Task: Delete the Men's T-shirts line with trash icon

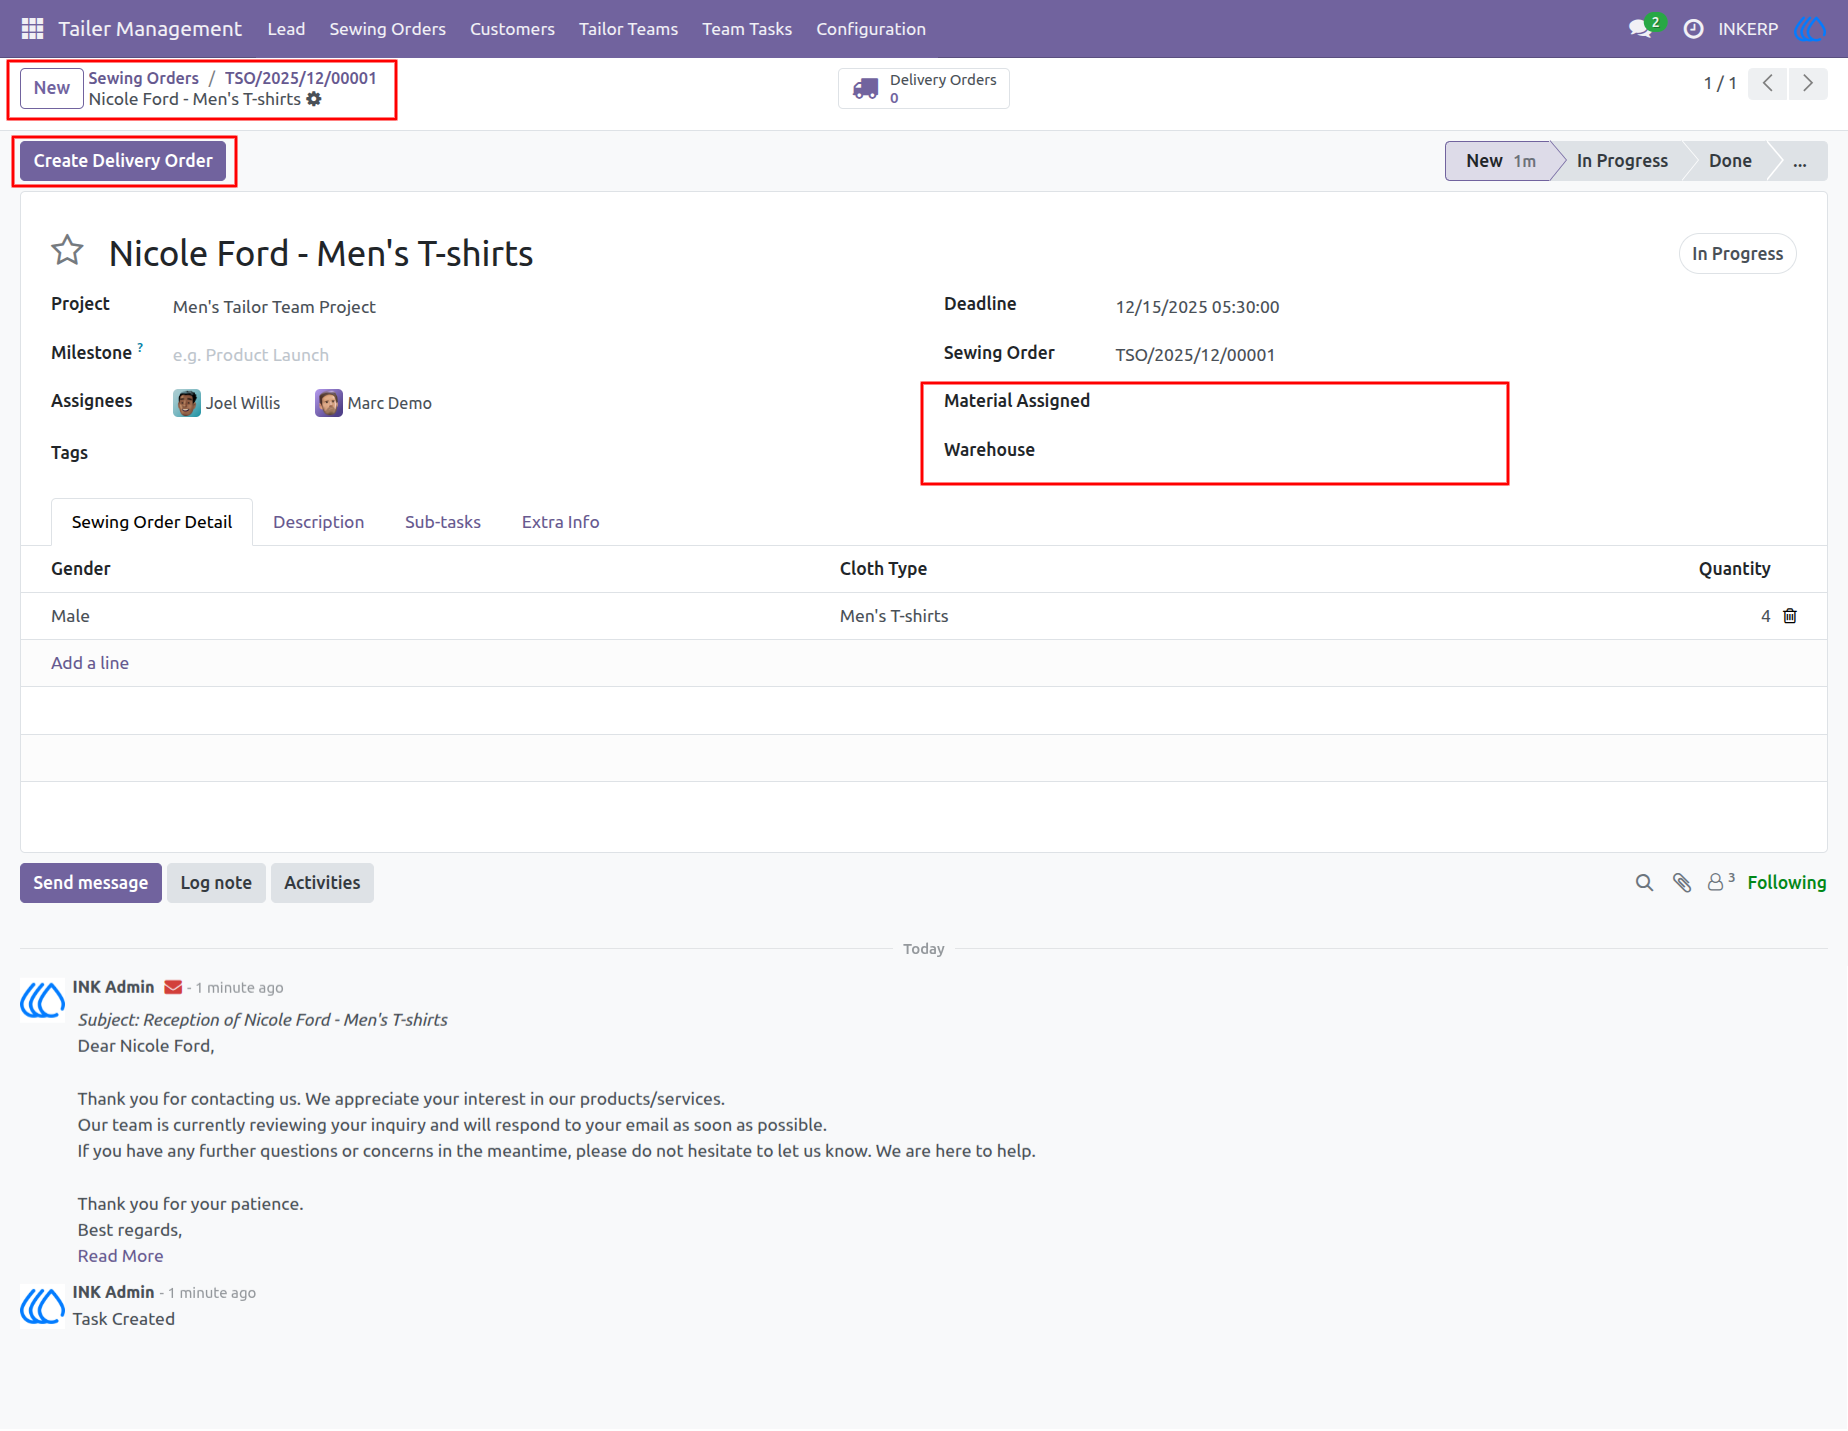Action: [1790, 616]
